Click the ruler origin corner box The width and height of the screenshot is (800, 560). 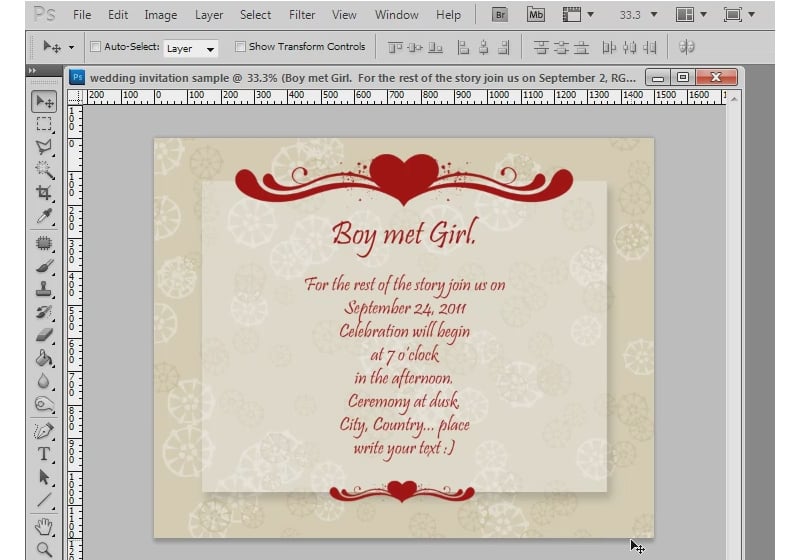click(75, 97)
